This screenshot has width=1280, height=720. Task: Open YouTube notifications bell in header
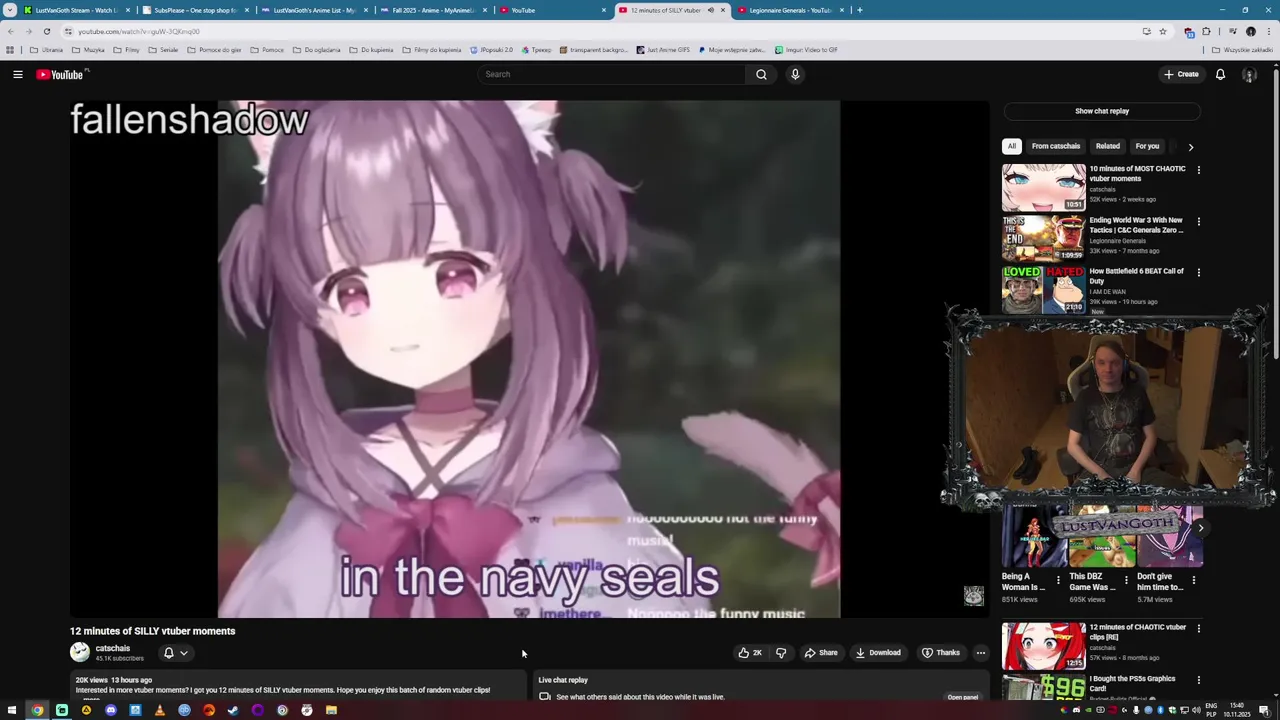(1220, 74)
